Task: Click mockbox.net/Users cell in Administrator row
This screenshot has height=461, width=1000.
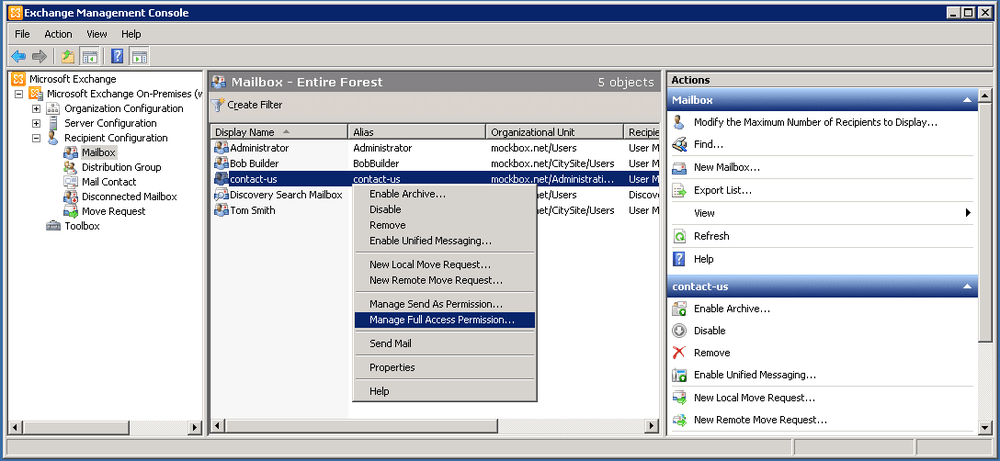Action: point(534,148)
